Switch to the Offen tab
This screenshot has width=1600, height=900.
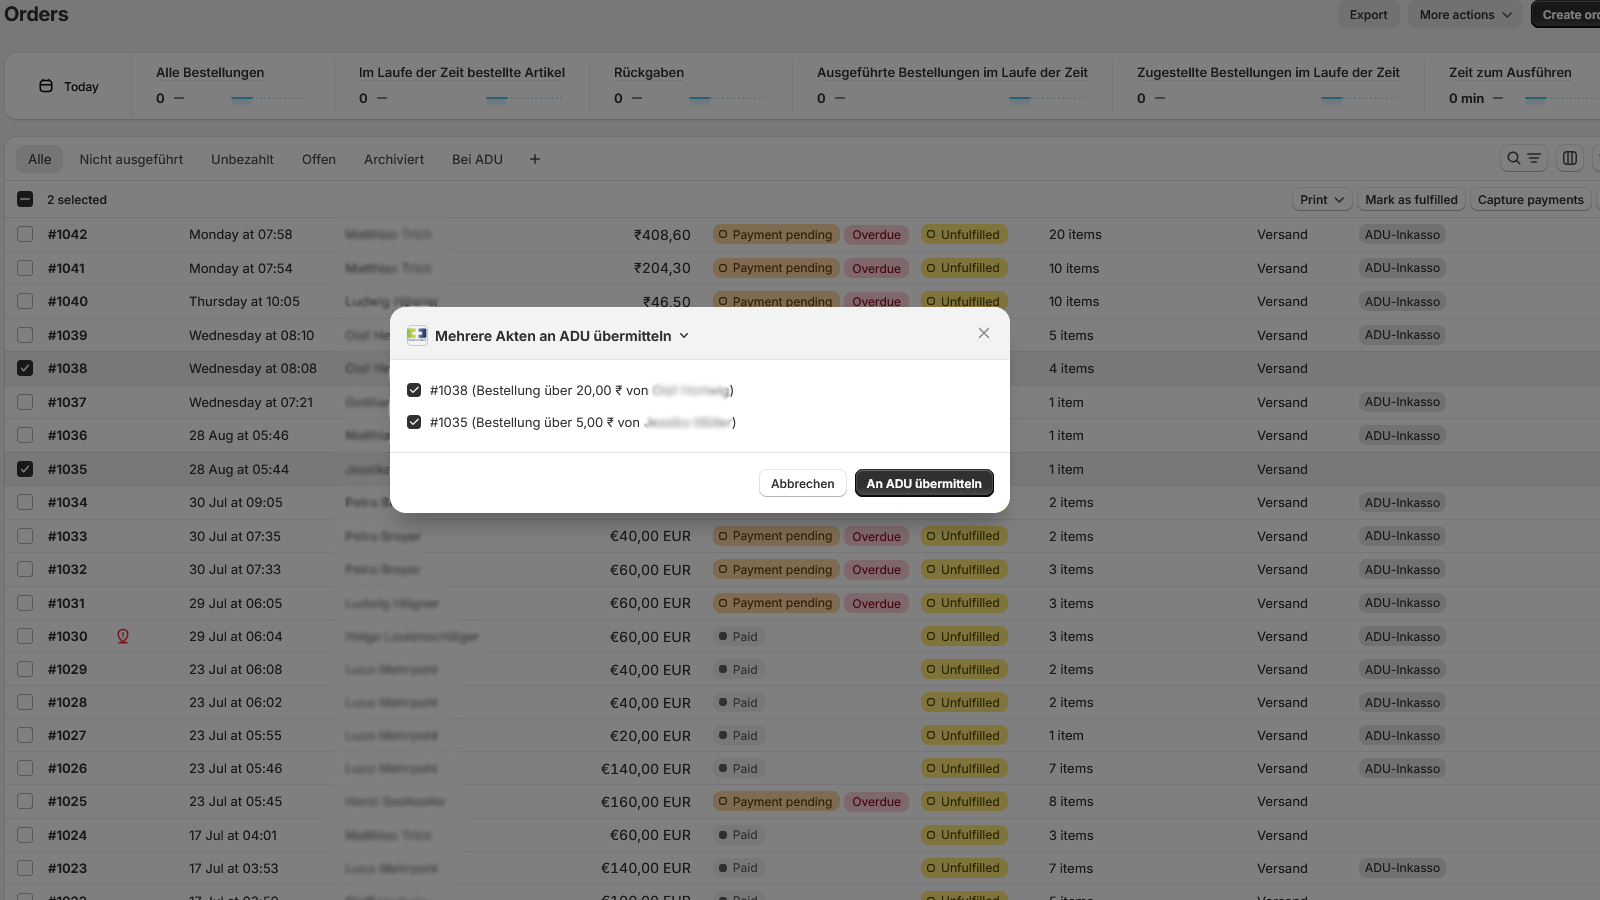pyautogui.click(x=319, y=159)
